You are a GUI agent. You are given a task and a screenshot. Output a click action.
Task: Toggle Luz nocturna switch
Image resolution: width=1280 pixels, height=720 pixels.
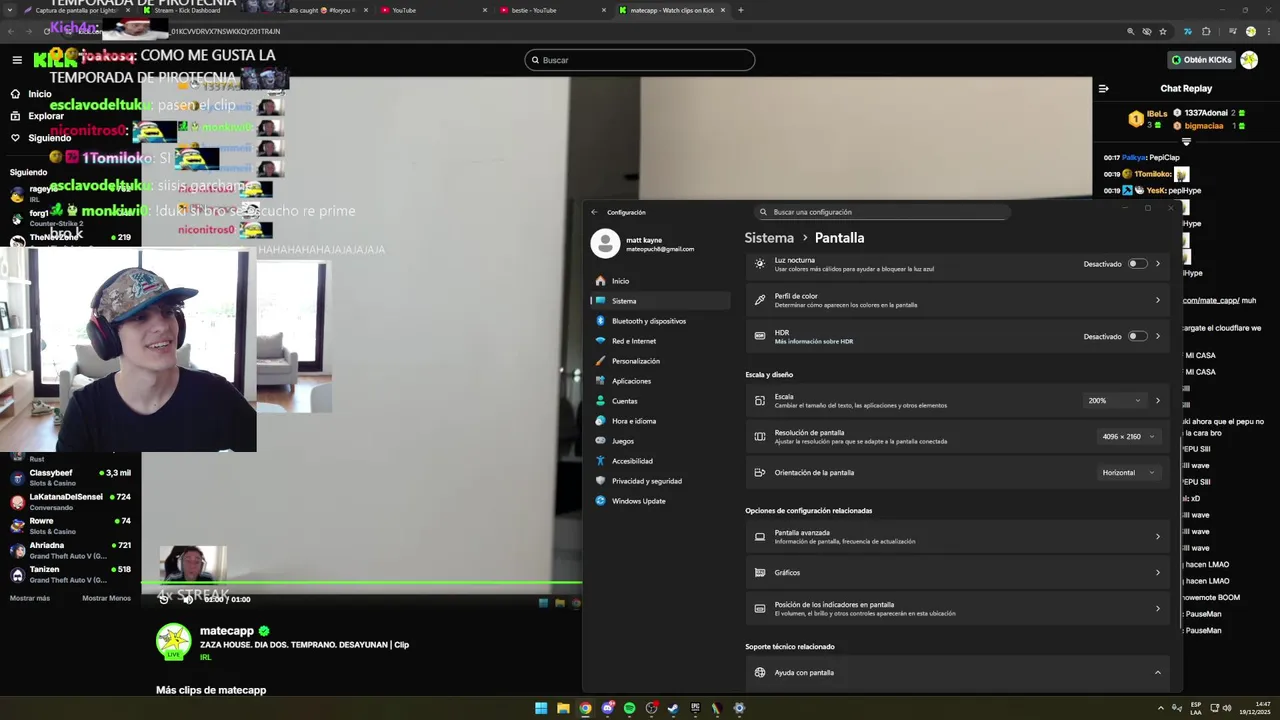coord(1137,264)
